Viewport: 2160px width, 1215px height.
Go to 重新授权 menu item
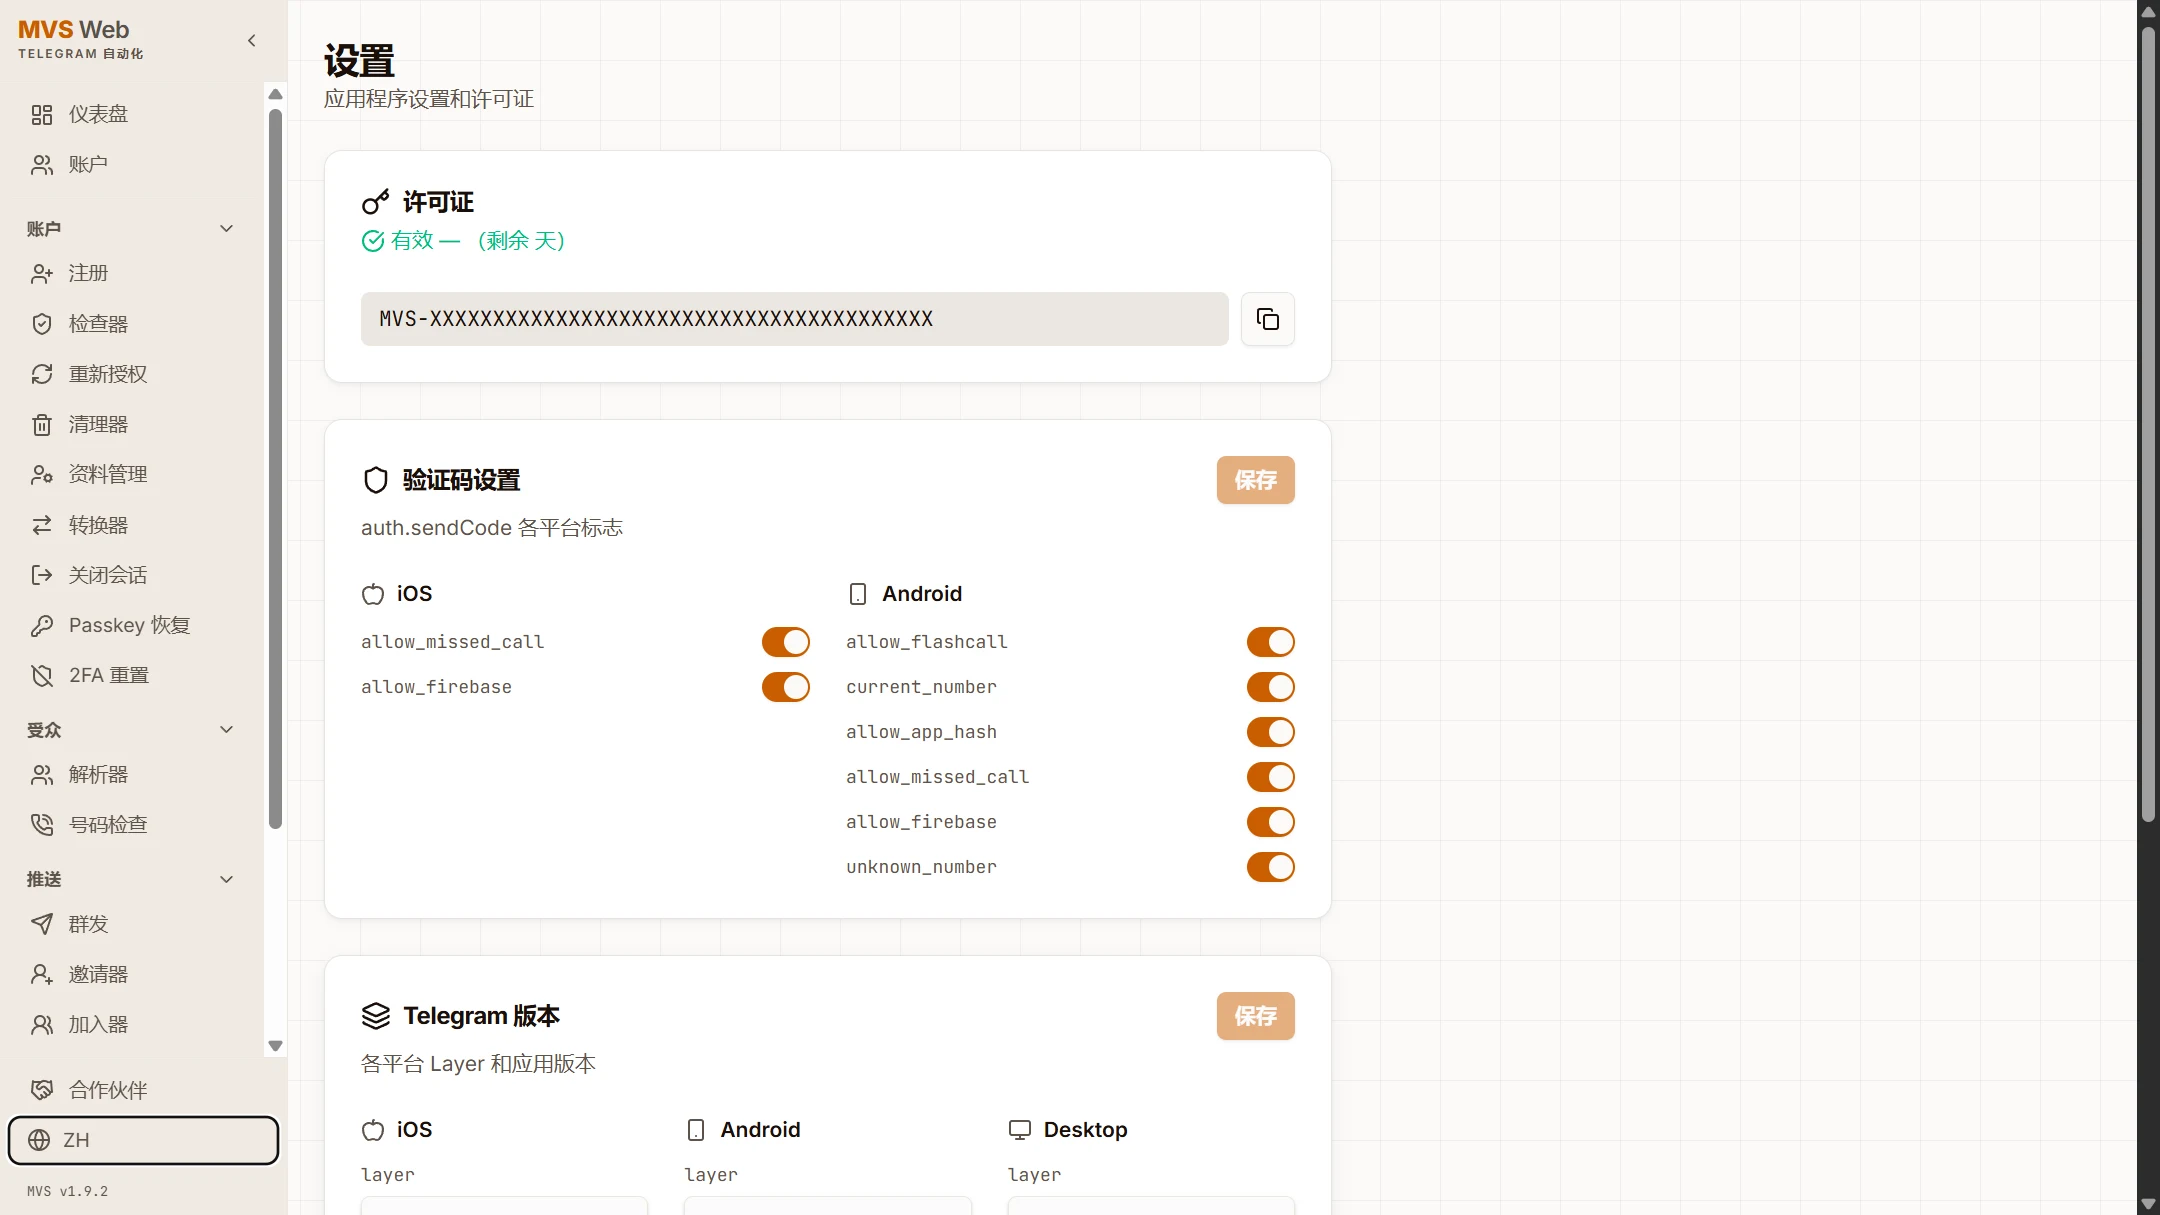107,374
